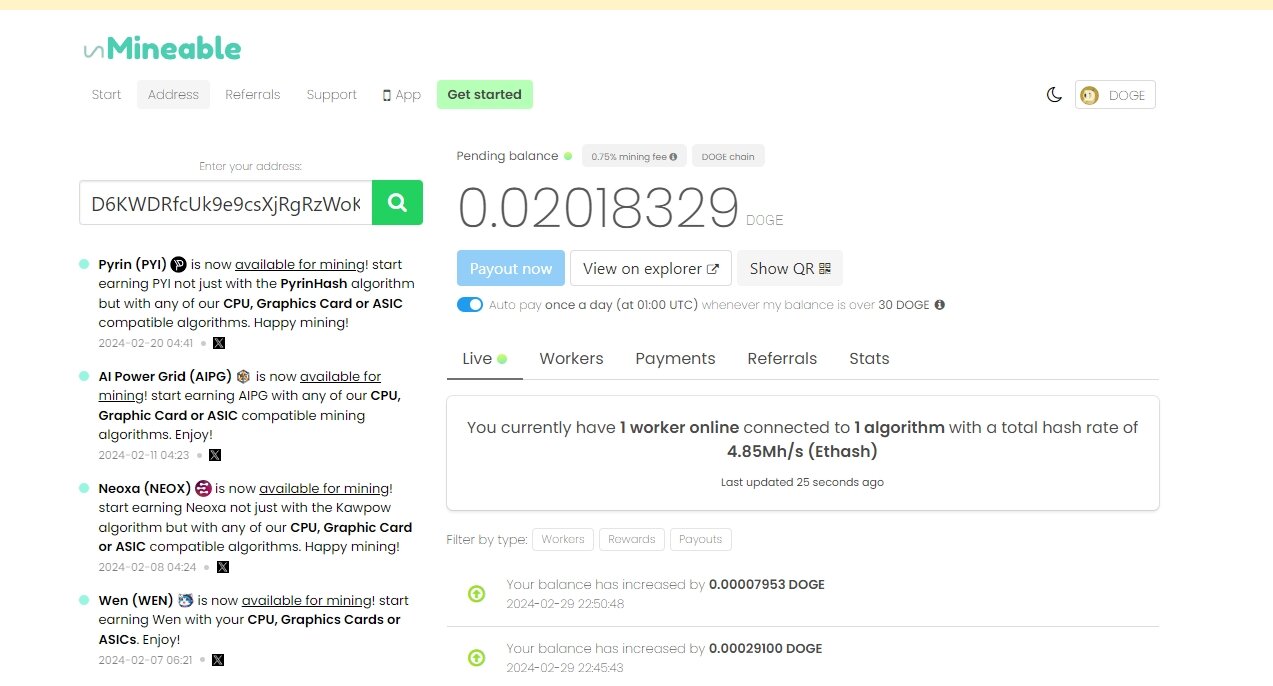Click the green pending balance status dot

[x=568, y=156]
